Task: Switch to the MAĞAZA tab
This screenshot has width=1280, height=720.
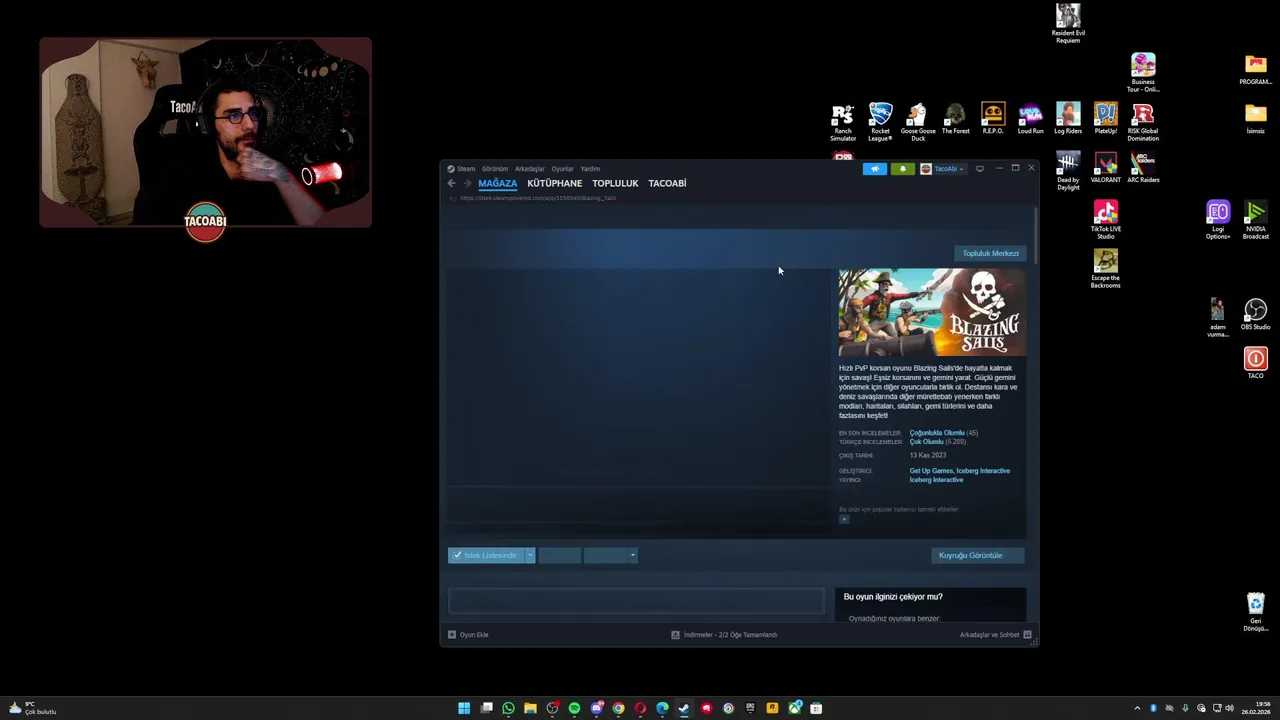Action: point(497,184)
